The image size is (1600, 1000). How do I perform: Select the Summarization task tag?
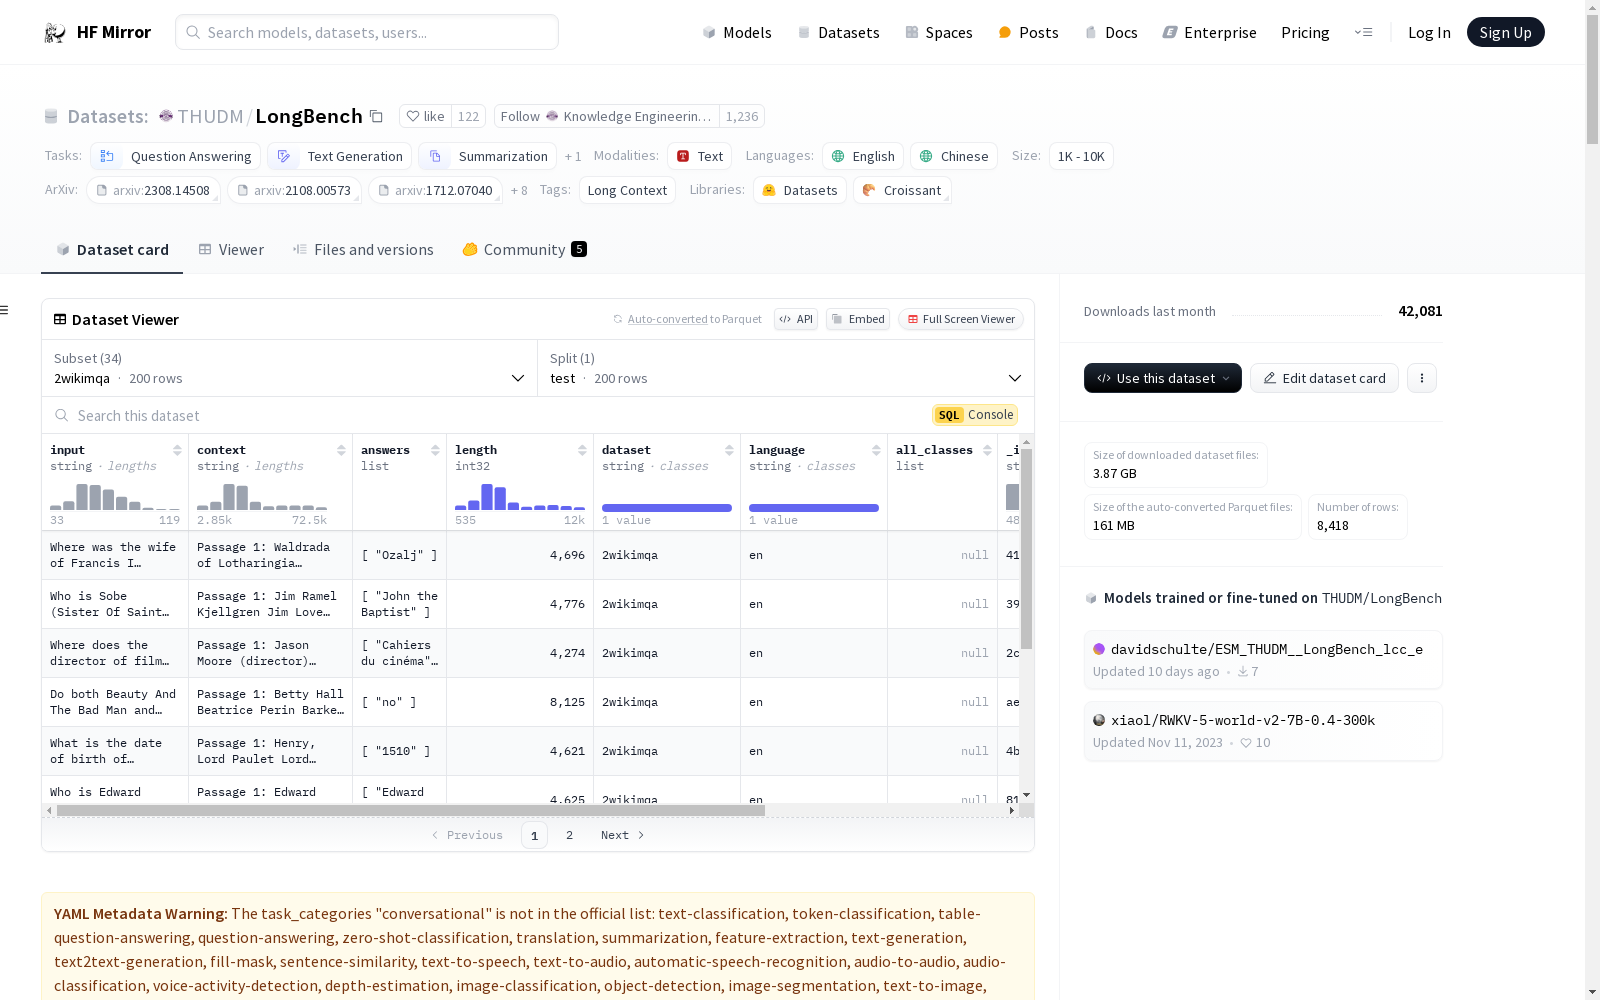tap(487, 156)
